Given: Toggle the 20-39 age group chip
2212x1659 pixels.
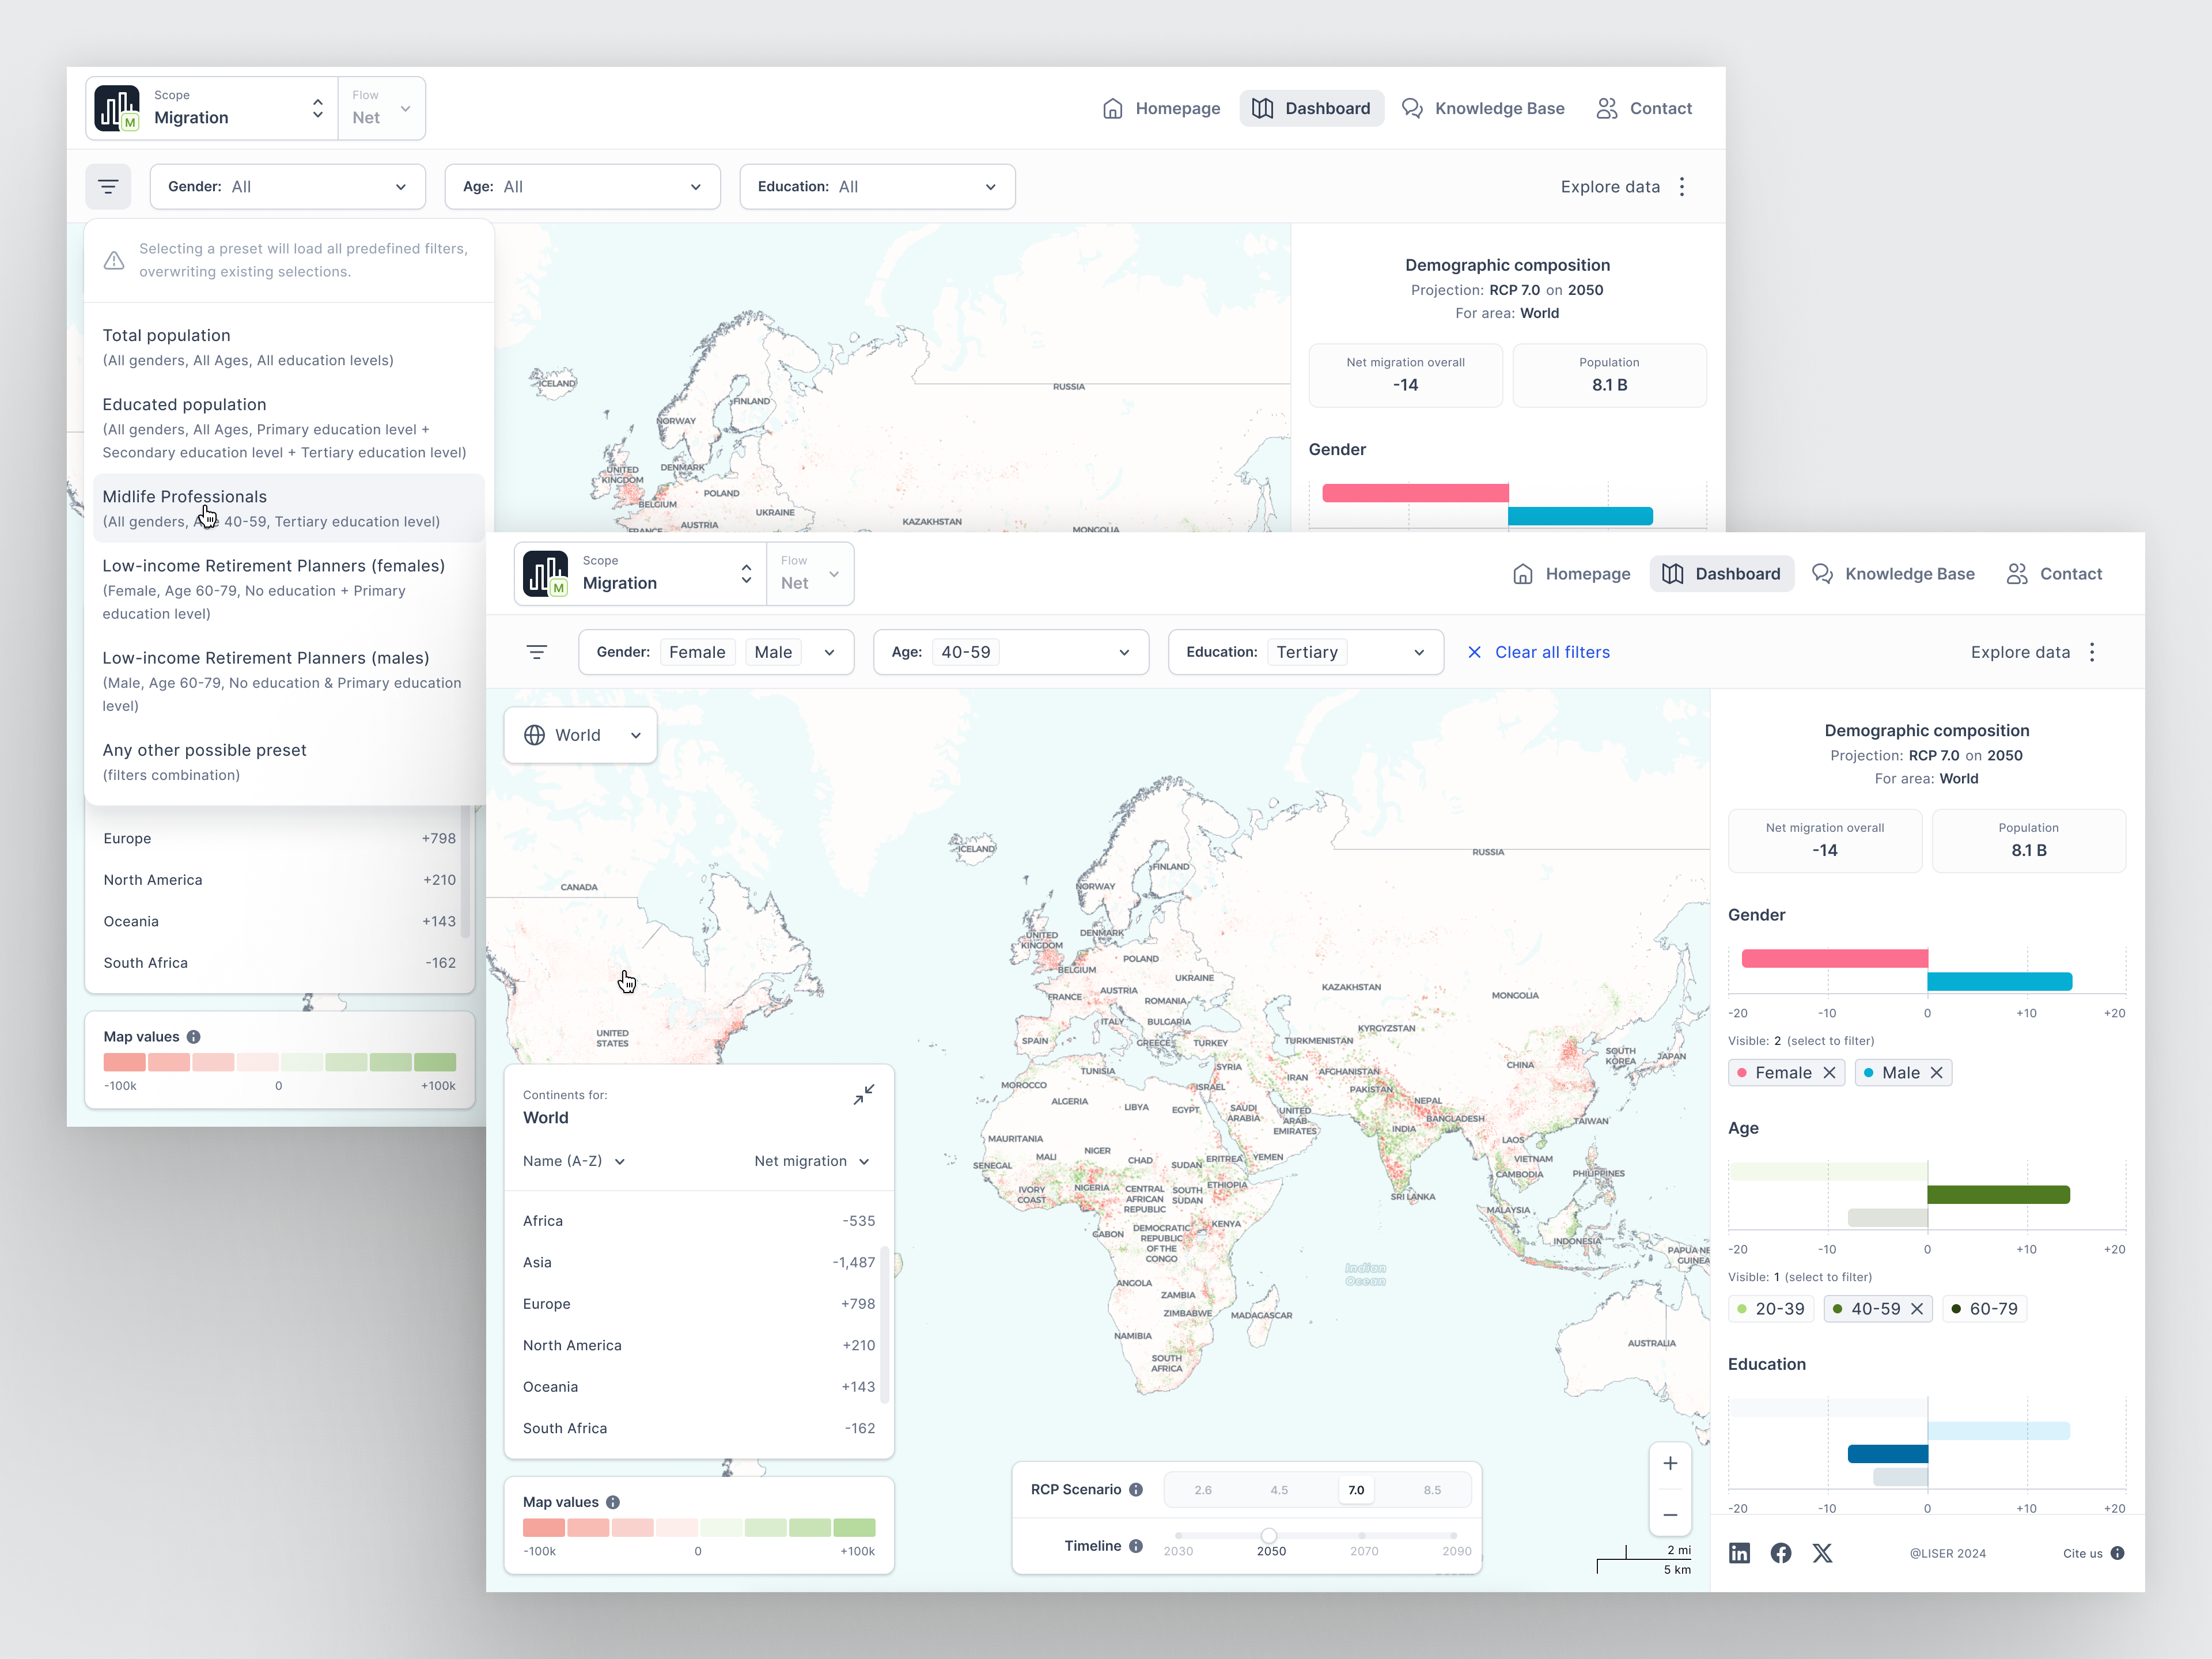Looking at the screenshot, I should pyautogui.click(x=1771, y=1308).
